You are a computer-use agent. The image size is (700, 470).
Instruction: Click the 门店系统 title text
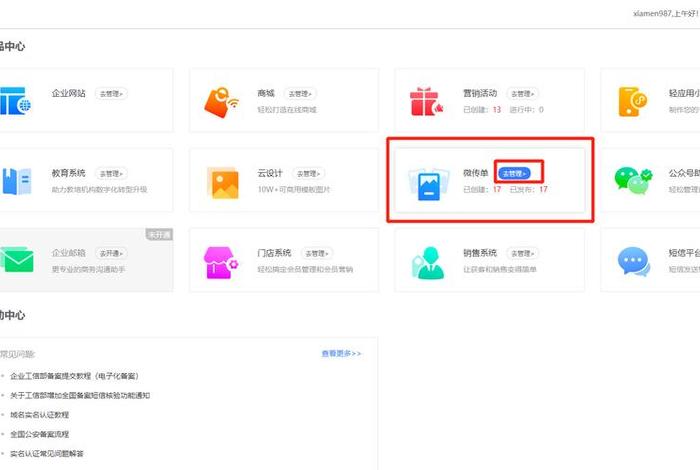[x=274, y=253]
